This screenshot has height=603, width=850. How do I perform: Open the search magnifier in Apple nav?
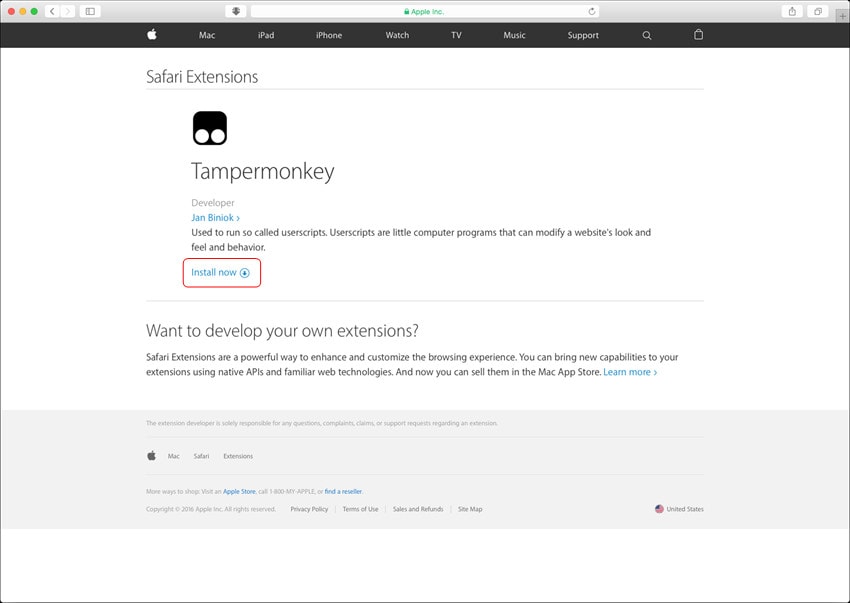click(x=647, y=35)
